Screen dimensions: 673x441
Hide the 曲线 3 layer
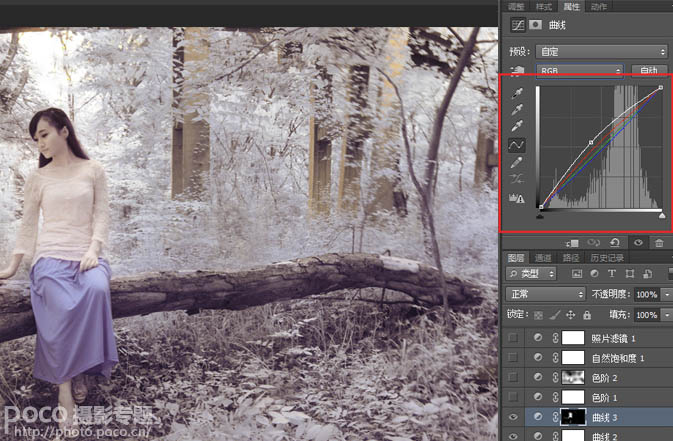pos(513,417)
